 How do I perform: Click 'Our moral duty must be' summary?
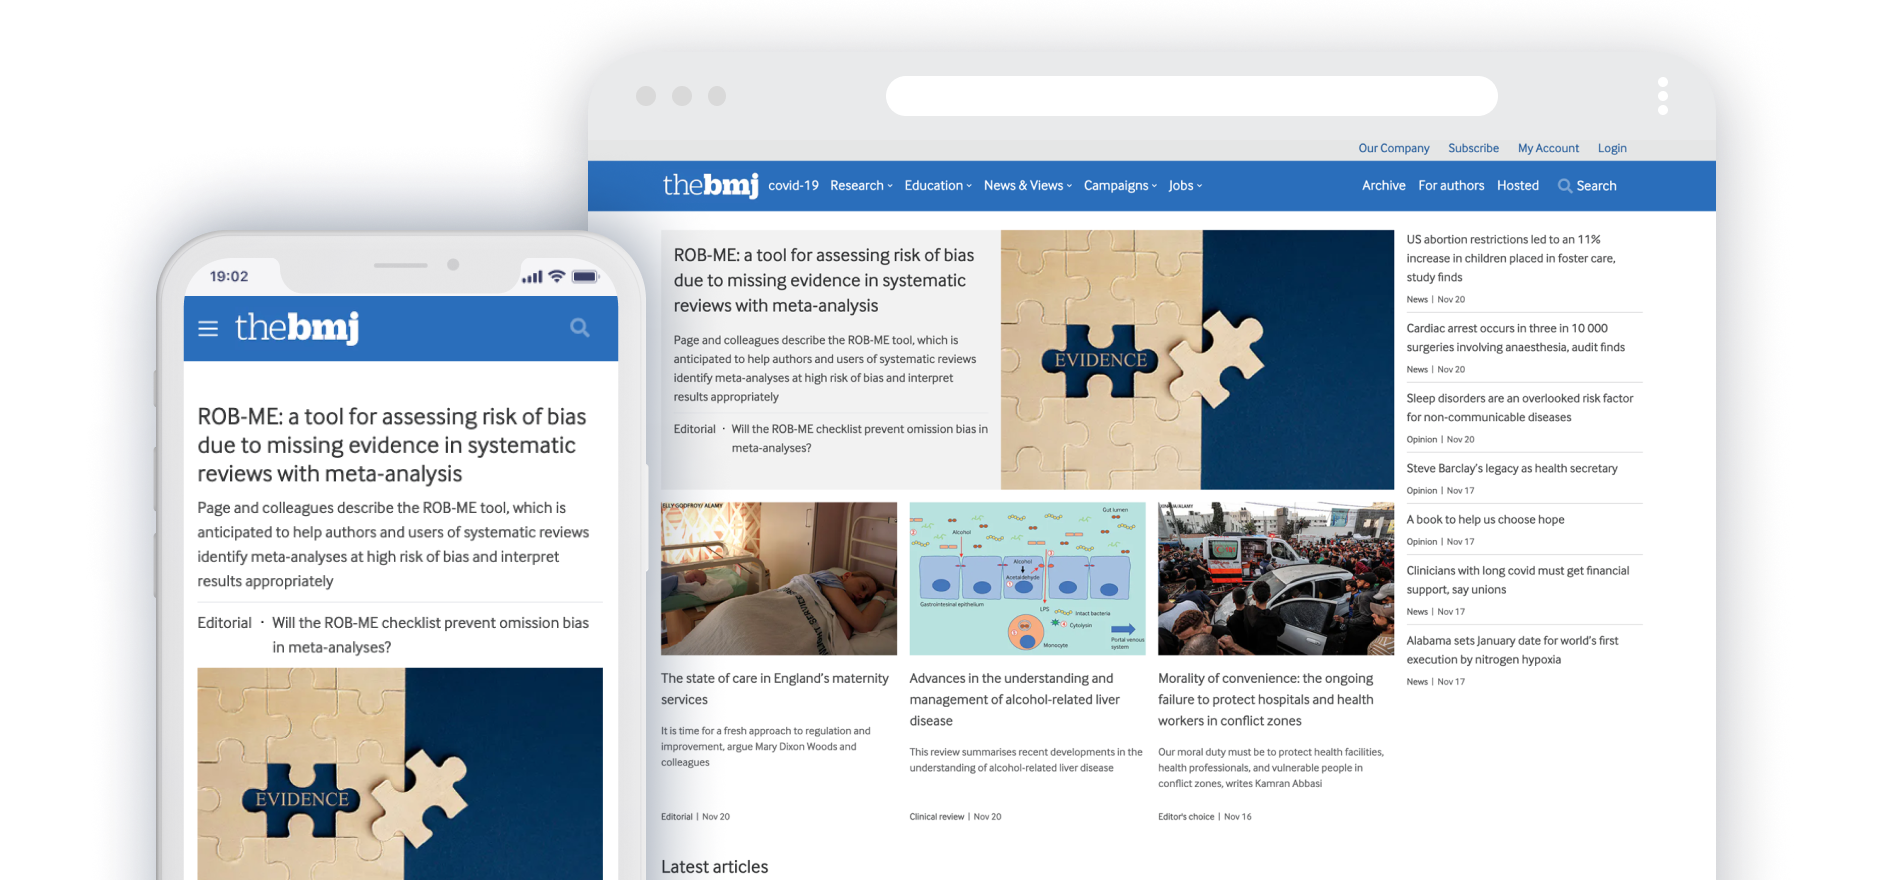pos(1271,768)
